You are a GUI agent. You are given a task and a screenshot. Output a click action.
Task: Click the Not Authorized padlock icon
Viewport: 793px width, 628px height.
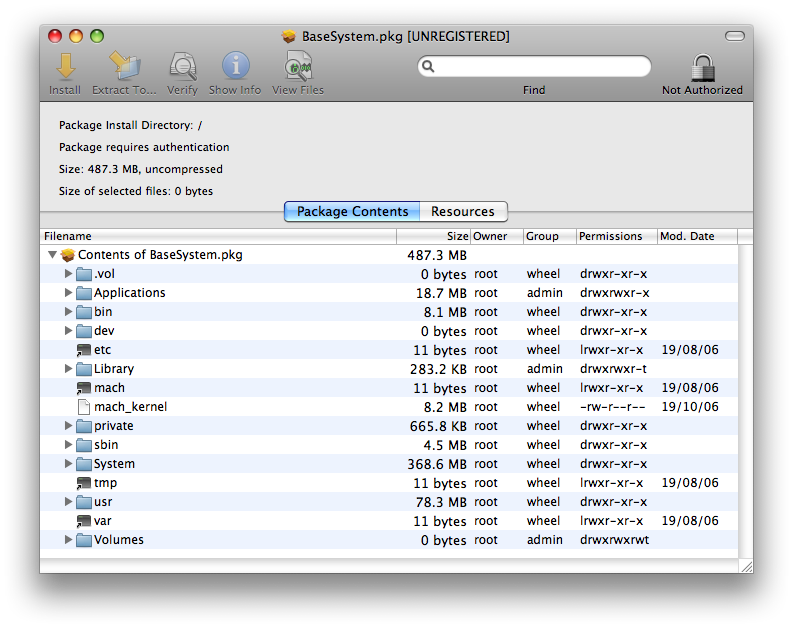coord(702,68)
